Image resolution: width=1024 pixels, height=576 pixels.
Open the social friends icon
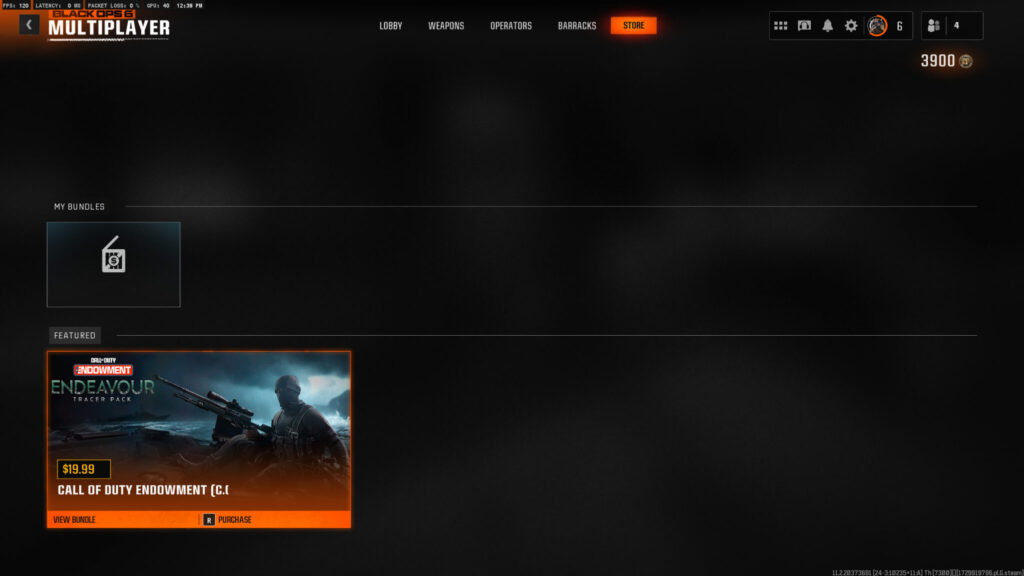pyautogui.click(x=934, y=26)
